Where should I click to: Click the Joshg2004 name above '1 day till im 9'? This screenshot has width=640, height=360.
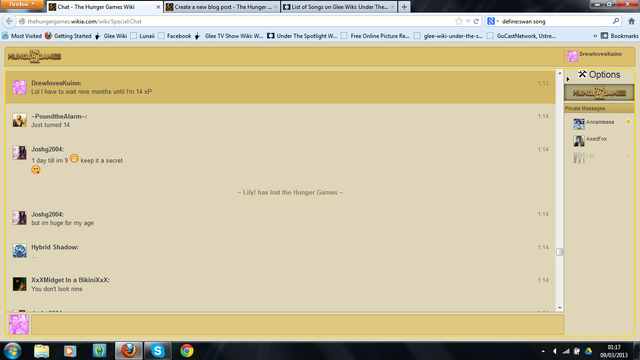pos(47,149)
